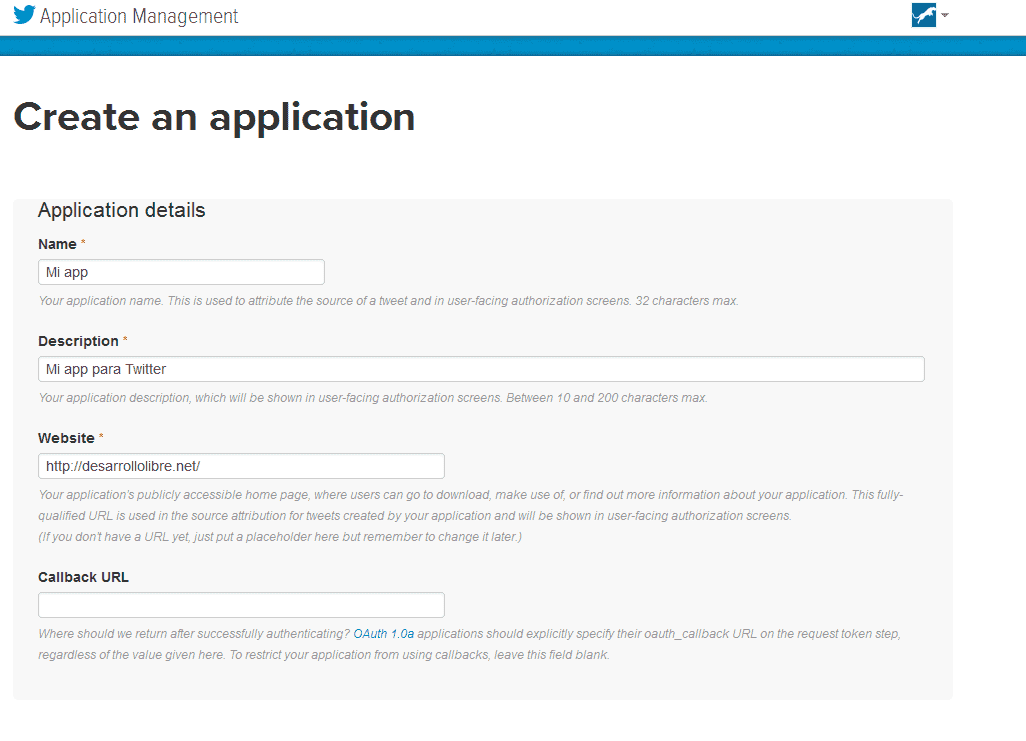Click the "Create an application" heading
Screen dimensions: 1026x741
point(214,117)
